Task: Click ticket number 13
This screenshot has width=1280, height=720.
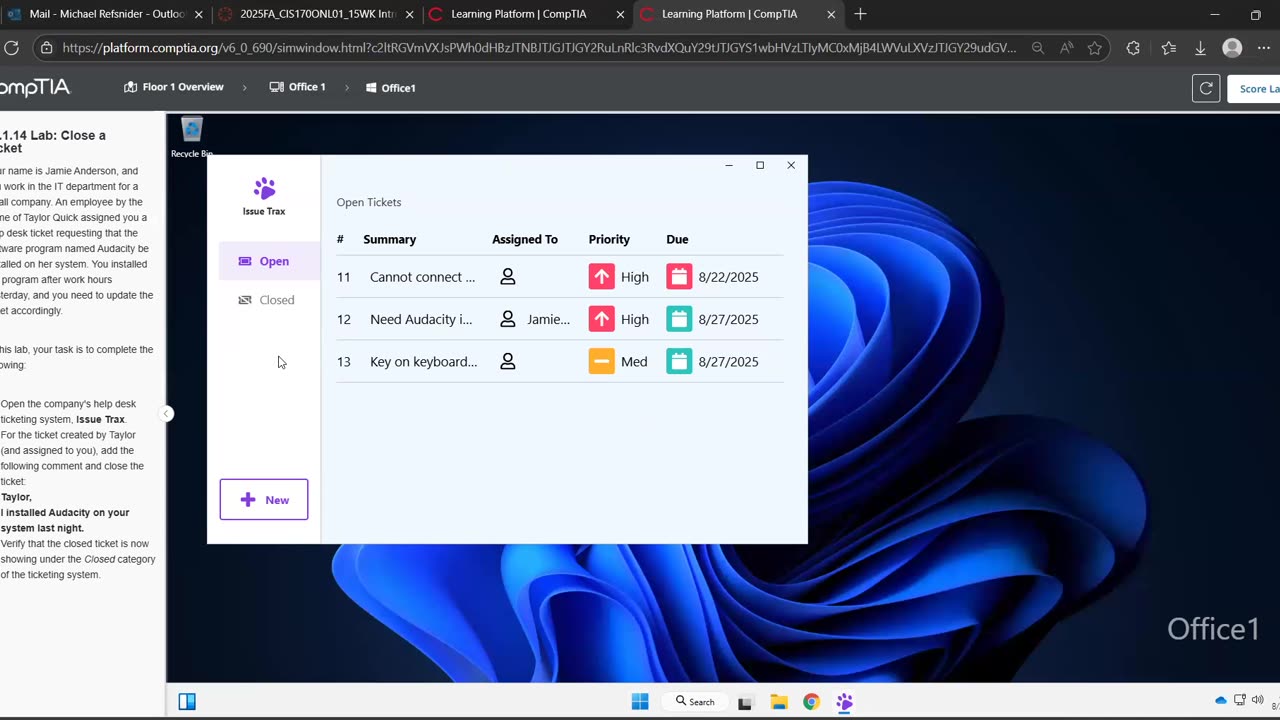Action: pos(344,361)
